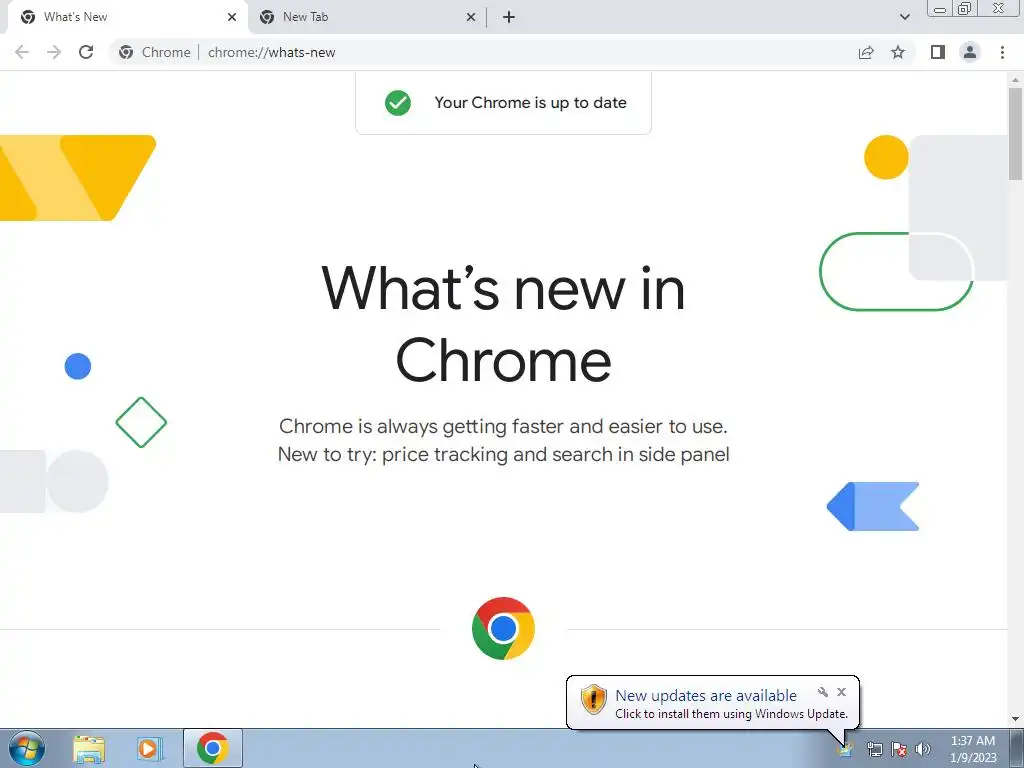Expand the tab search chevron
The height and width of the screenshot is (768, 1024).
pos(904,17)
